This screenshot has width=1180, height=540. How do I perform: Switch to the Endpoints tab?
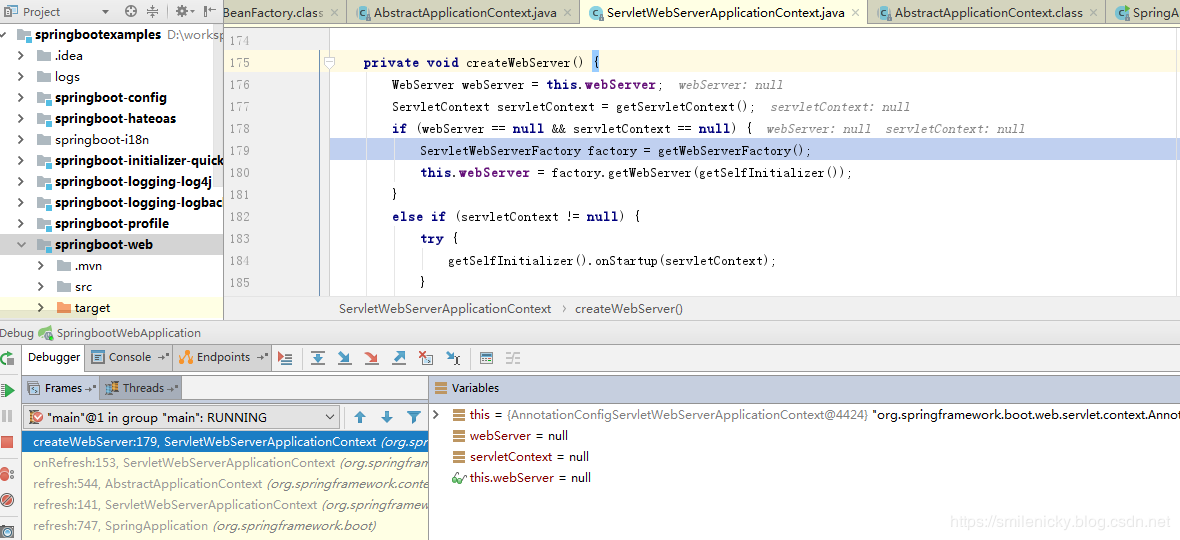223,357
